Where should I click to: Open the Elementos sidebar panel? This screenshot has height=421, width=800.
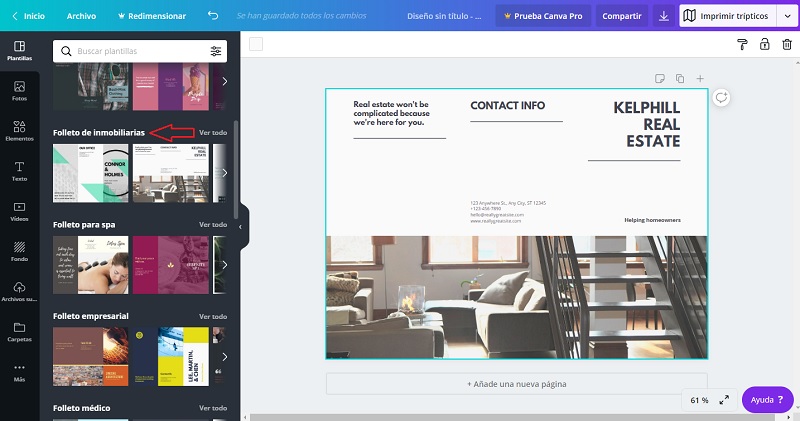tap(19, 131)
